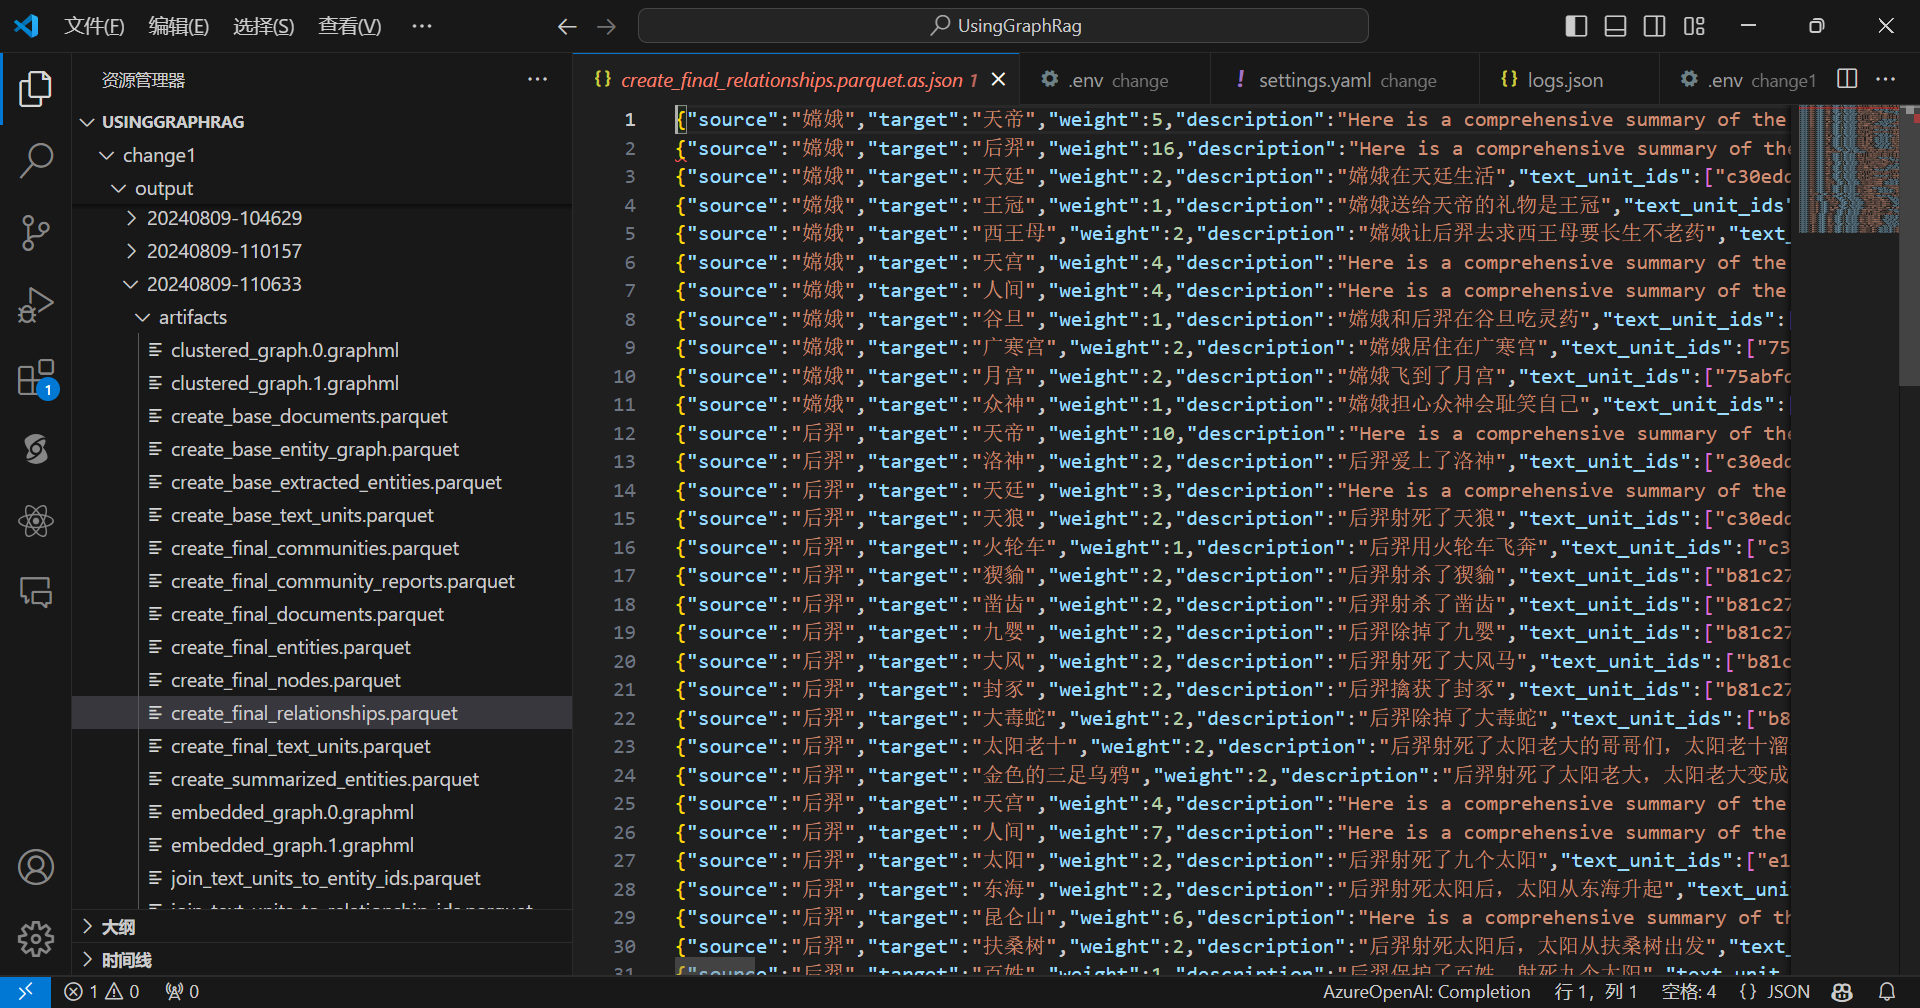This screenshot has width=1920, height=1008.
Task: Click AzureOpenAI: Completion in status bar
Action: [x=1426, y=991]
